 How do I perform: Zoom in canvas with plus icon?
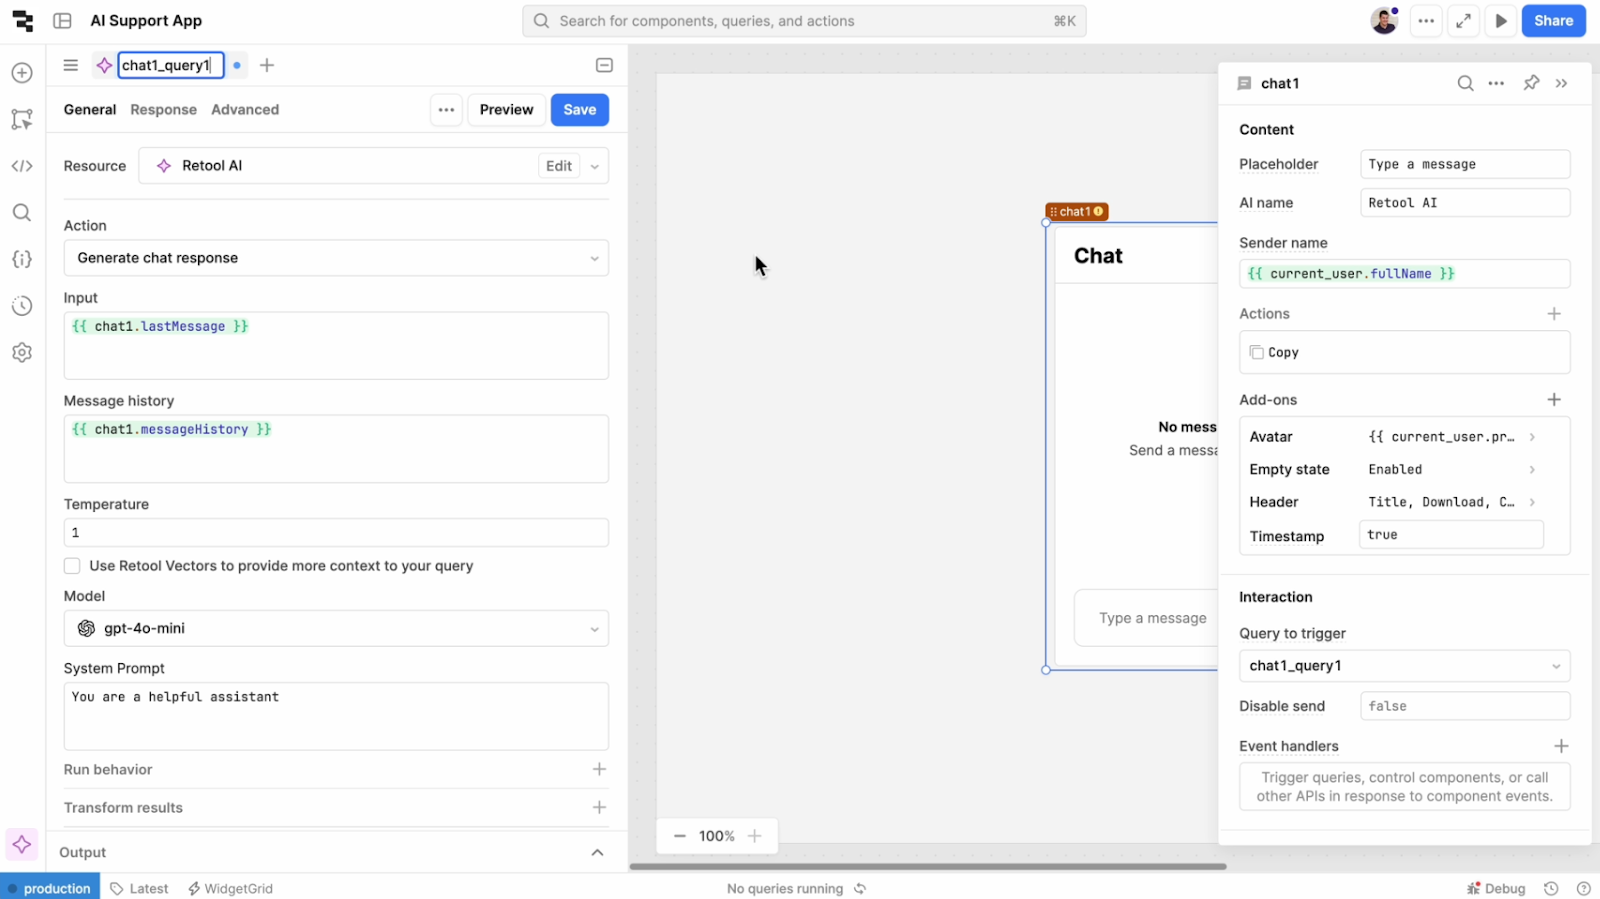pos(755,836)
